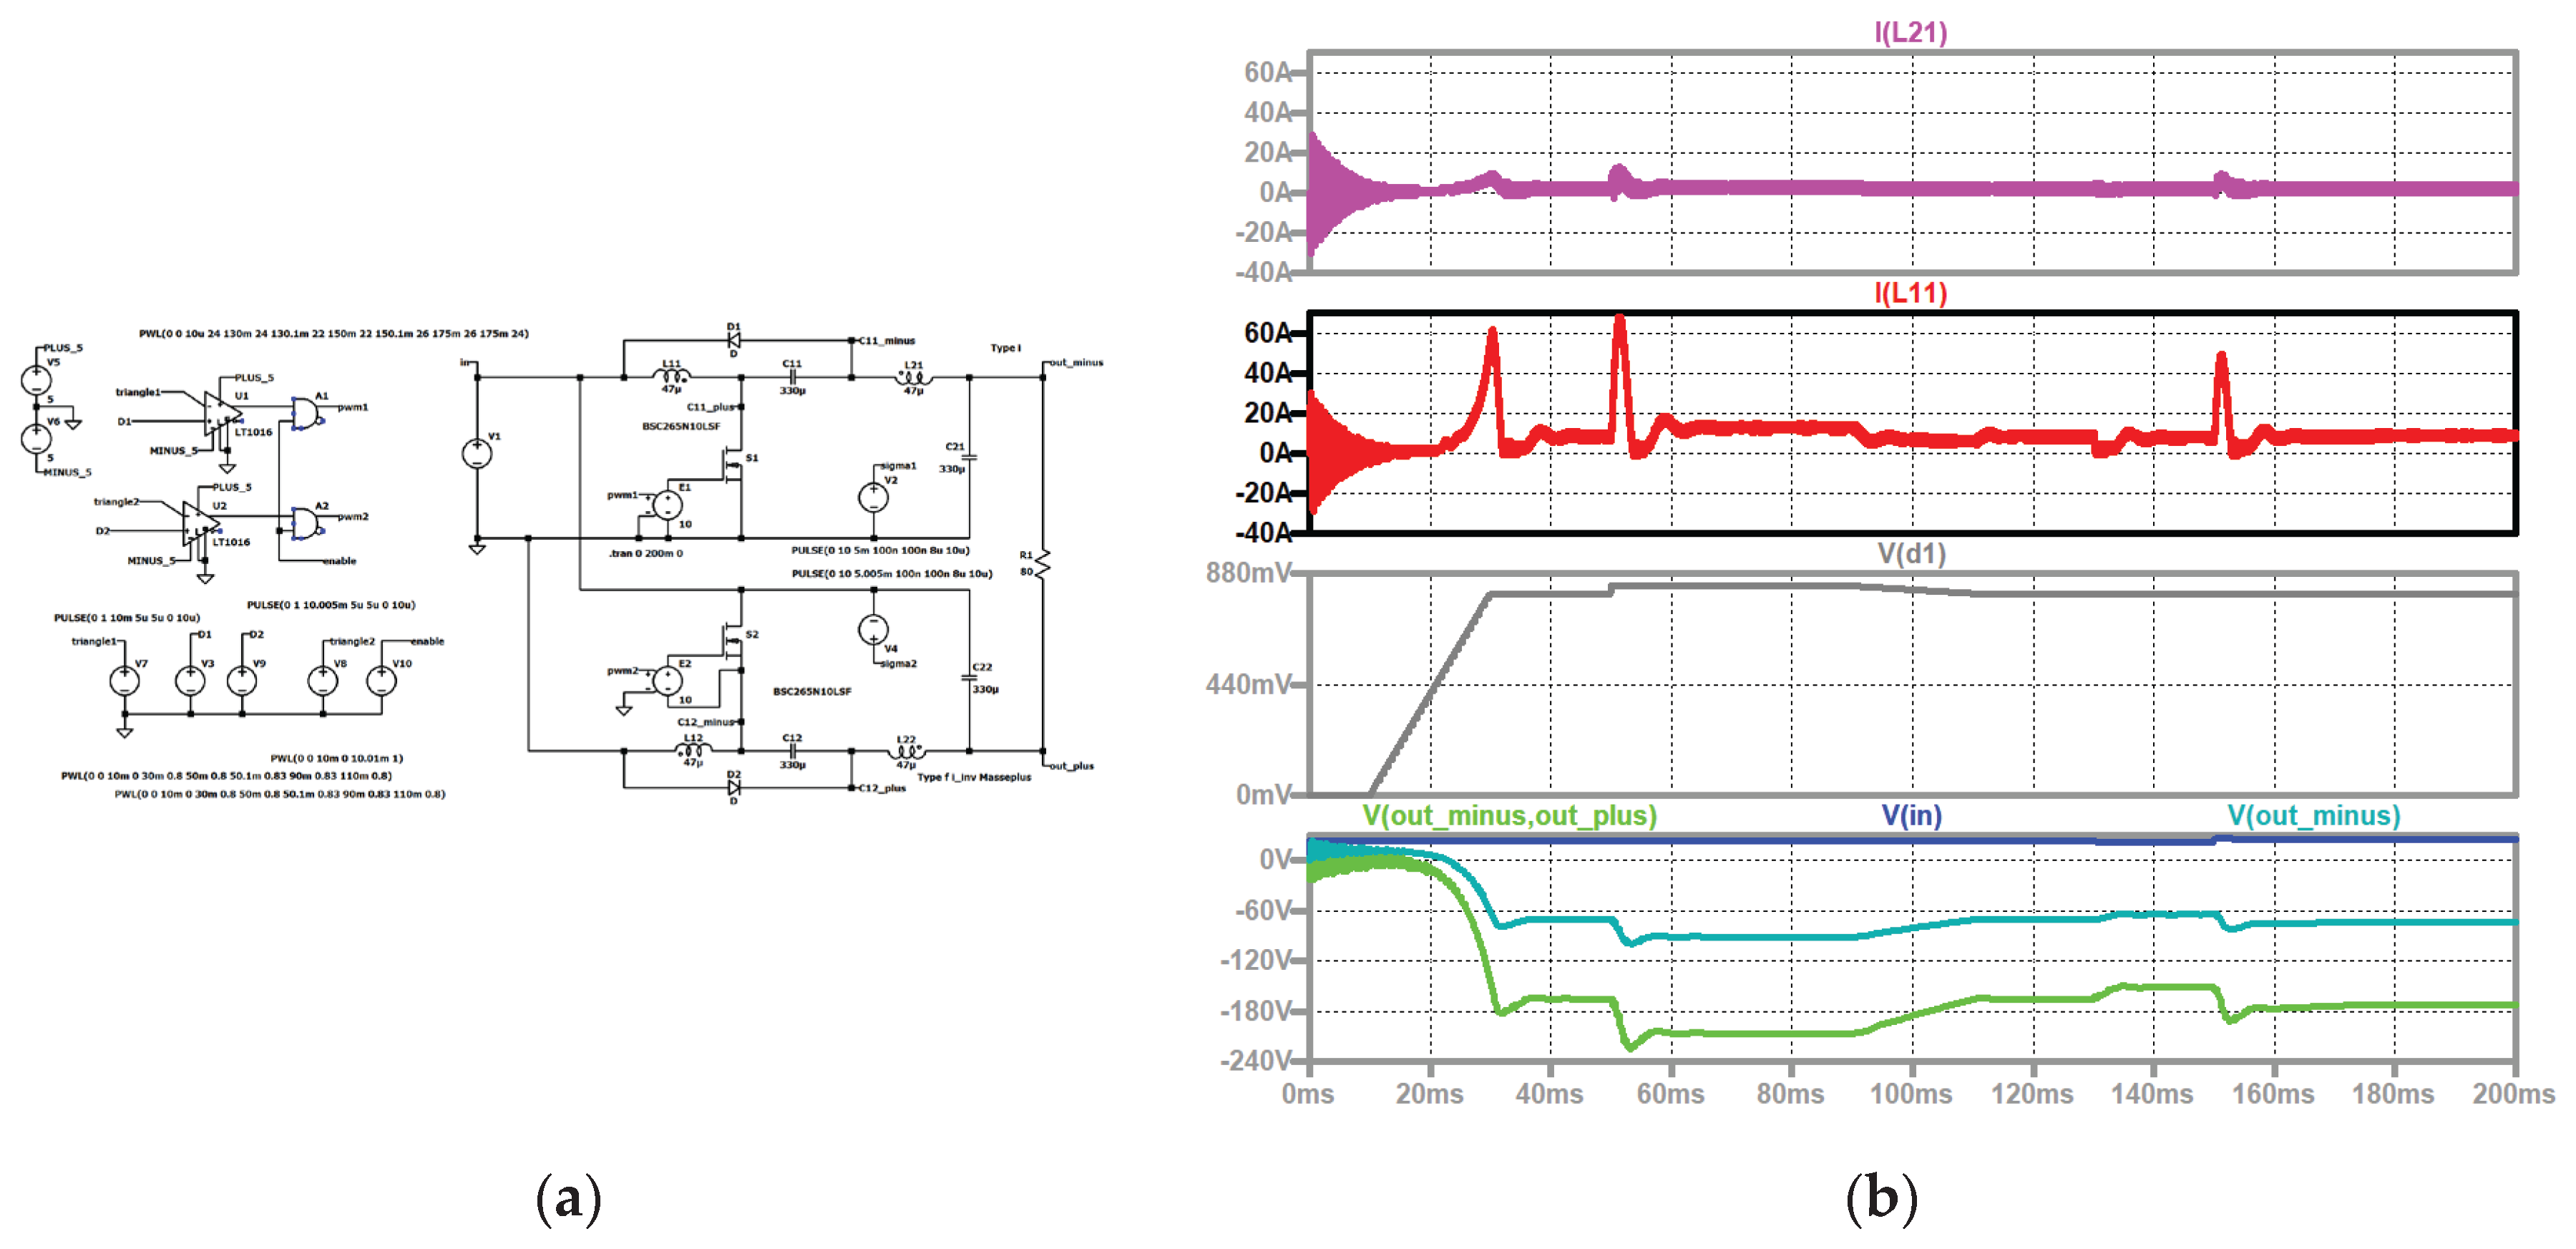Click the diode D1 symbol

pos(734,339)
